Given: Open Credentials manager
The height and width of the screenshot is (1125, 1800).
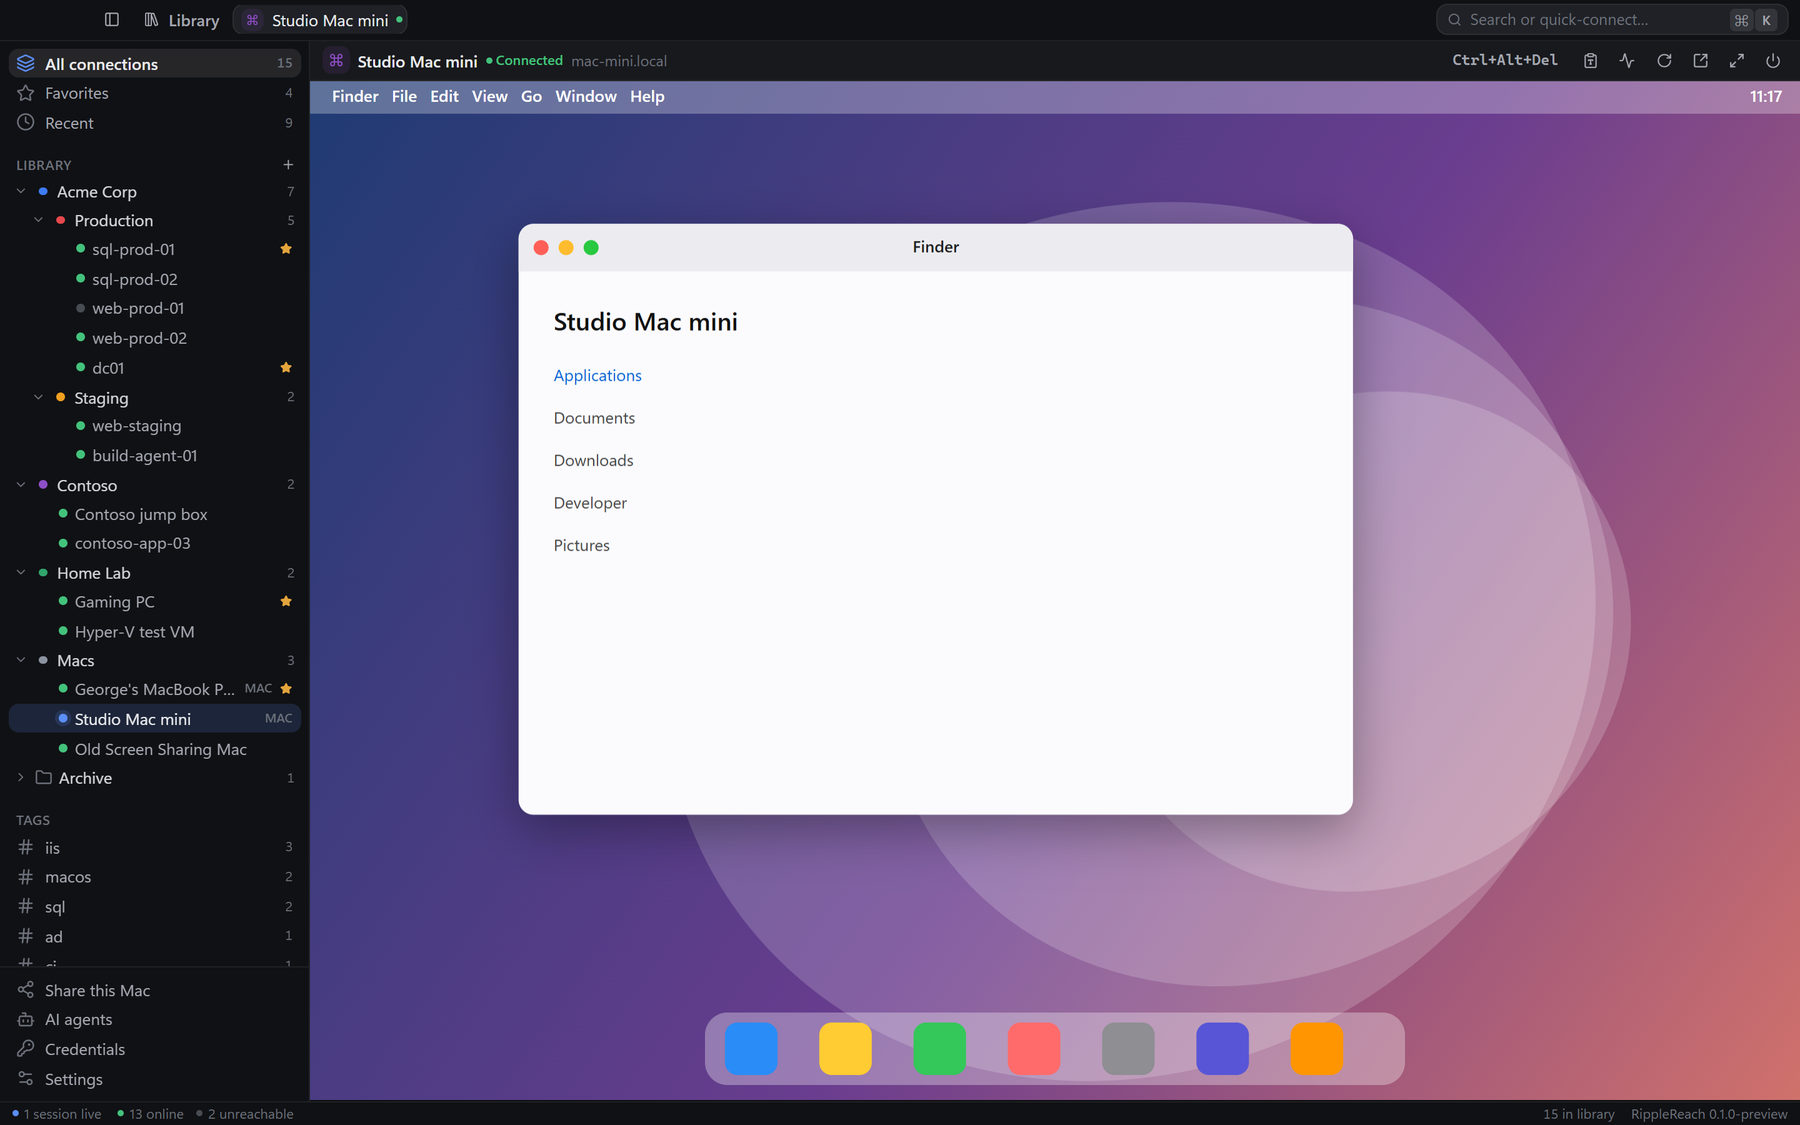Looking at the screenshot, I should 155,1049.
